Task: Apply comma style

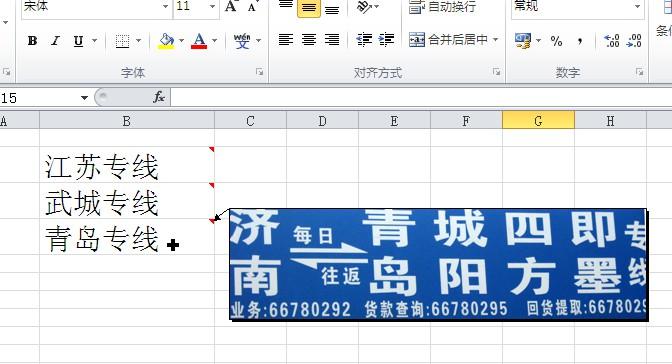Action: (579, 41)
